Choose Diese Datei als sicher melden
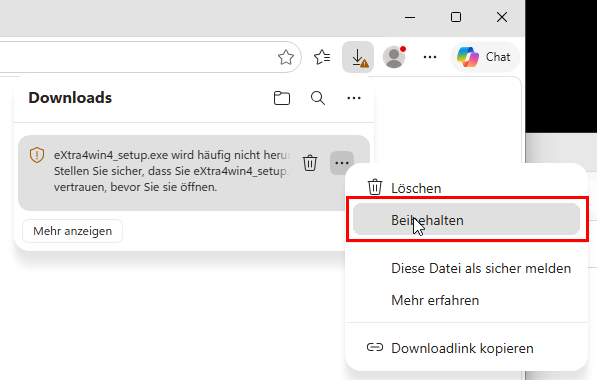The image size is (597, 380). (466, 268)
